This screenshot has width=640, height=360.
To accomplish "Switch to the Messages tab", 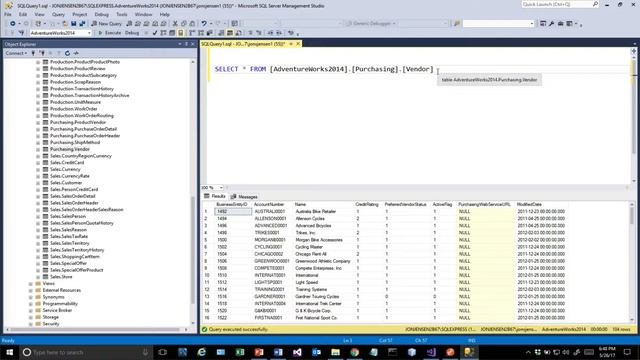I will (x=244, y=197).
